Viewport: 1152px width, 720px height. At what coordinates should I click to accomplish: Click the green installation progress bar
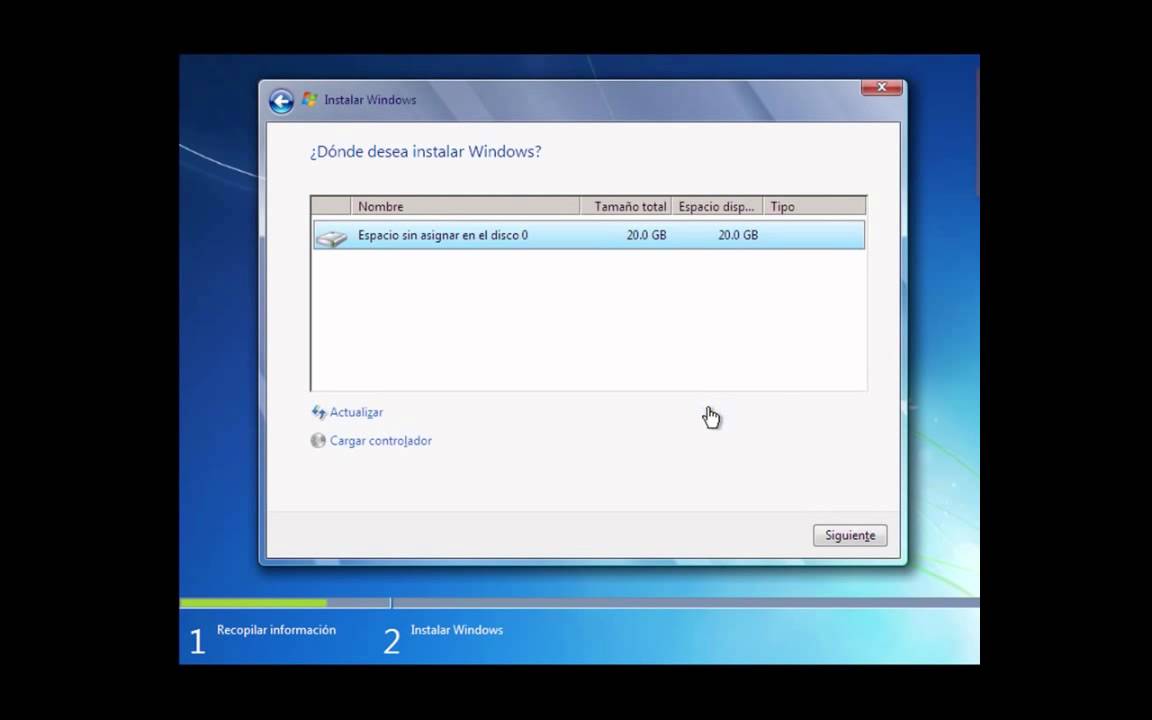point(253,603)
